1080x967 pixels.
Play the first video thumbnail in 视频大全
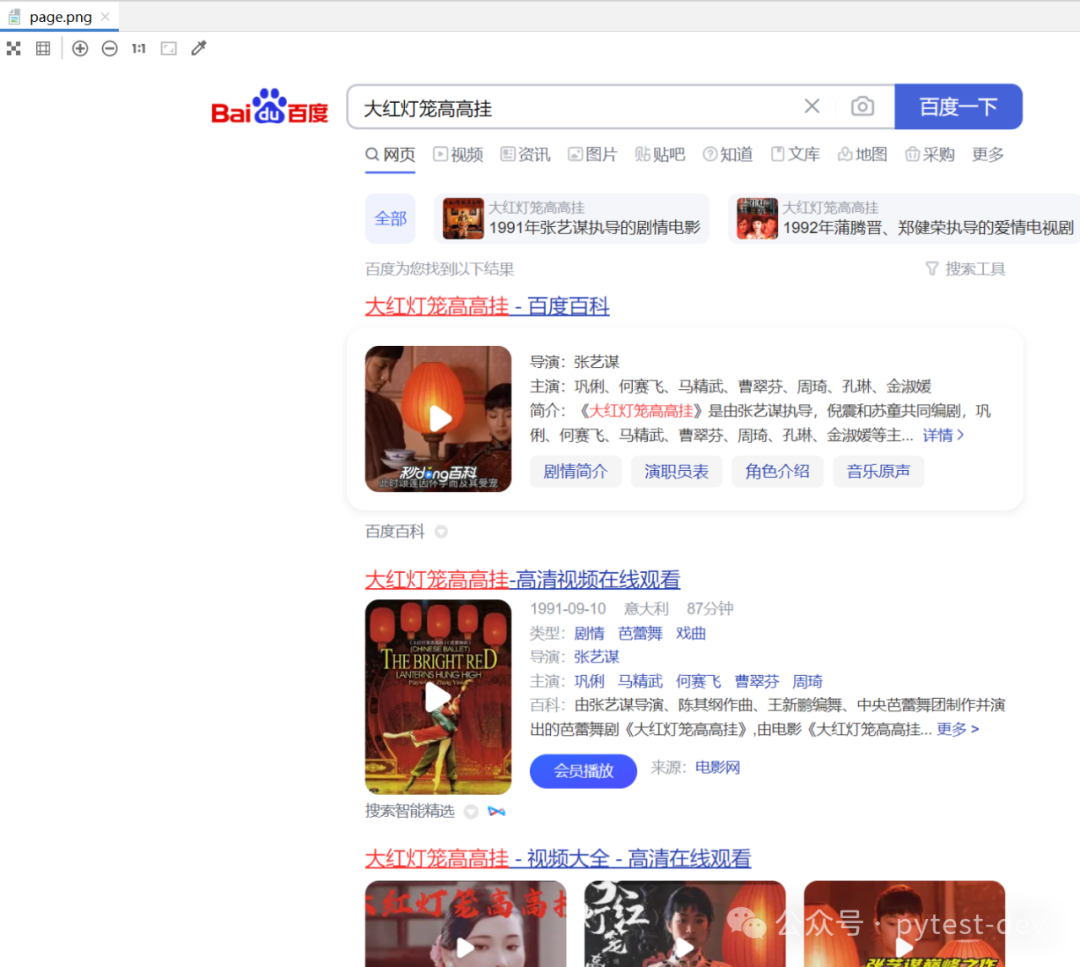pyautogui.click(x=466, y=924)
